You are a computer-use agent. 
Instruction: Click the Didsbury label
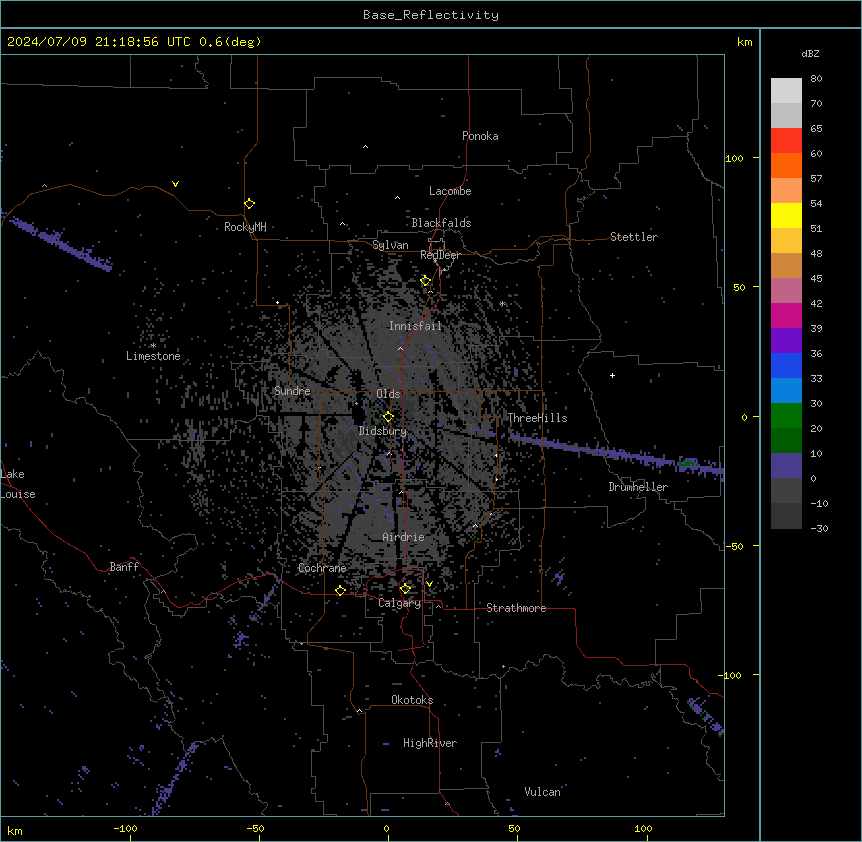coord(383,431)
